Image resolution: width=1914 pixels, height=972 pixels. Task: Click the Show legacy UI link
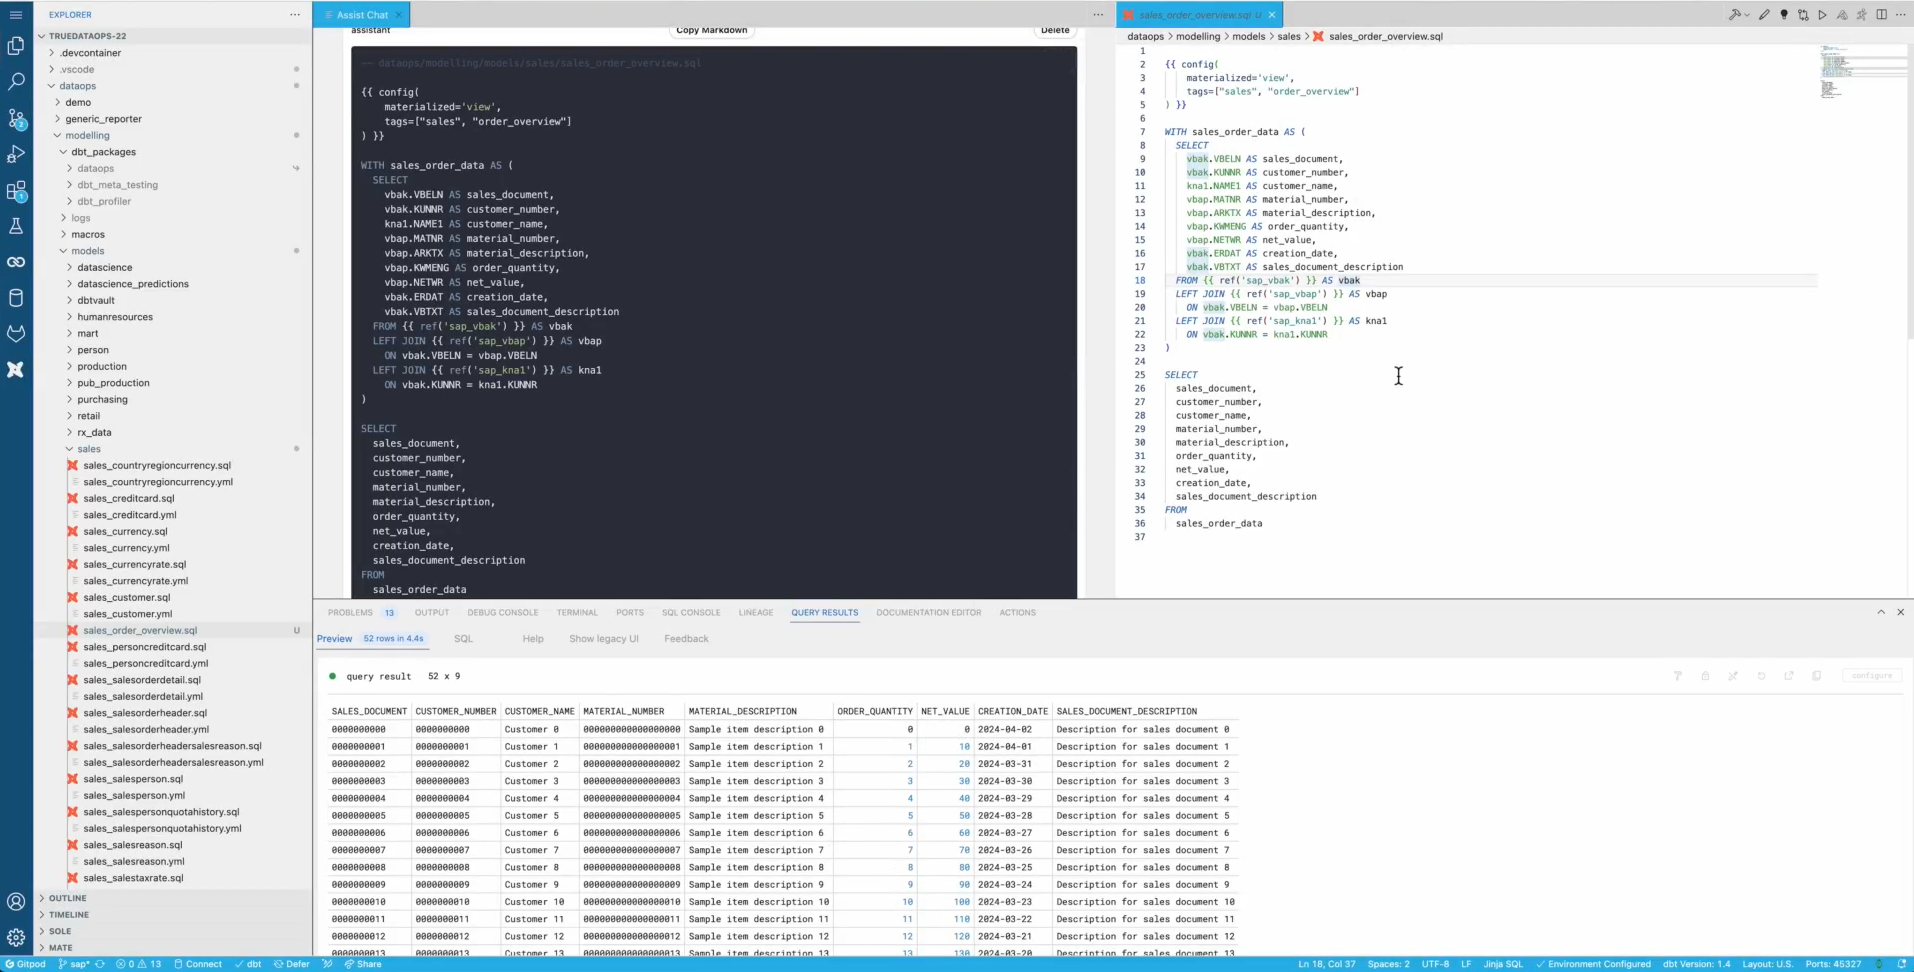tap(604, 638)
